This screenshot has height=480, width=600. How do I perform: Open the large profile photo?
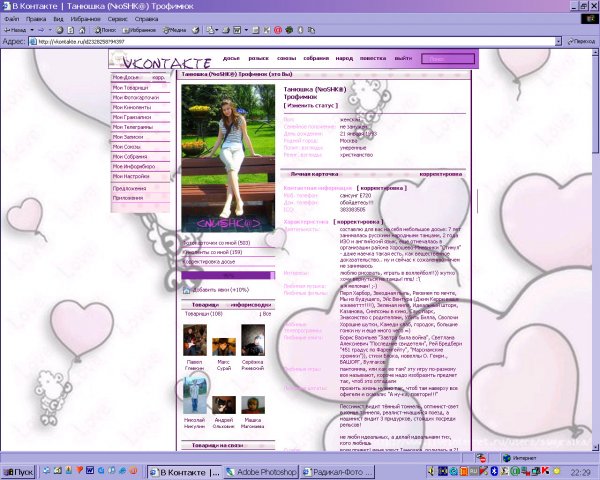point(228,158)
